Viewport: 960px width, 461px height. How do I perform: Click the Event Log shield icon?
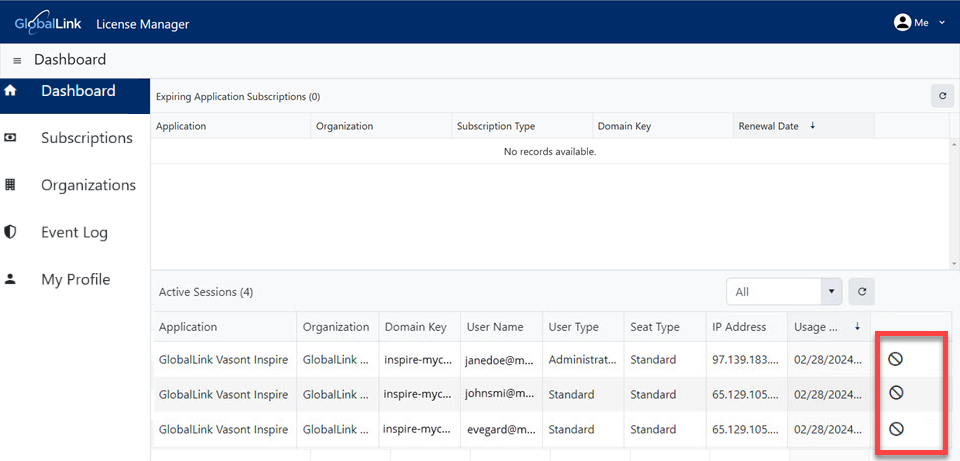point(10,232)
